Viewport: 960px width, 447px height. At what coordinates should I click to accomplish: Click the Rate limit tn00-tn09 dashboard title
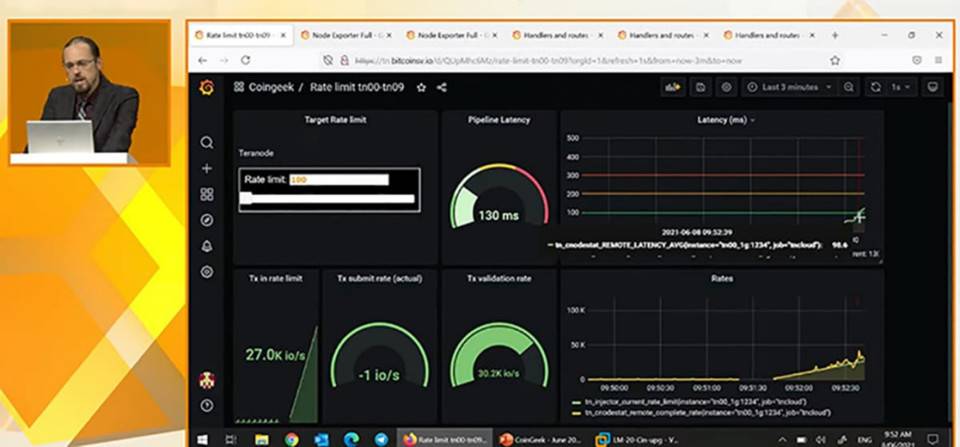point(357,88)
